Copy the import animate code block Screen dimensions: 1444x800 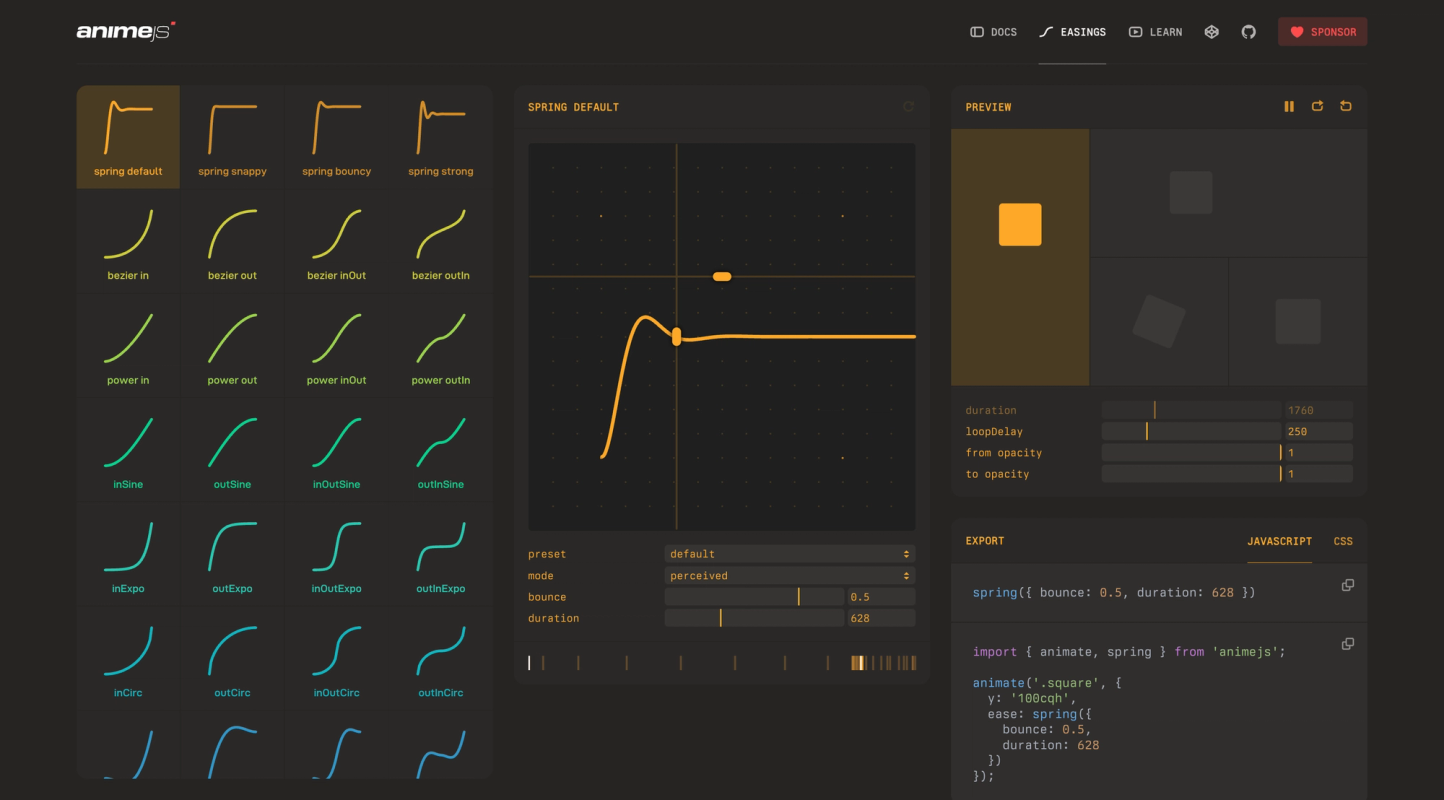pos(1347,644)
